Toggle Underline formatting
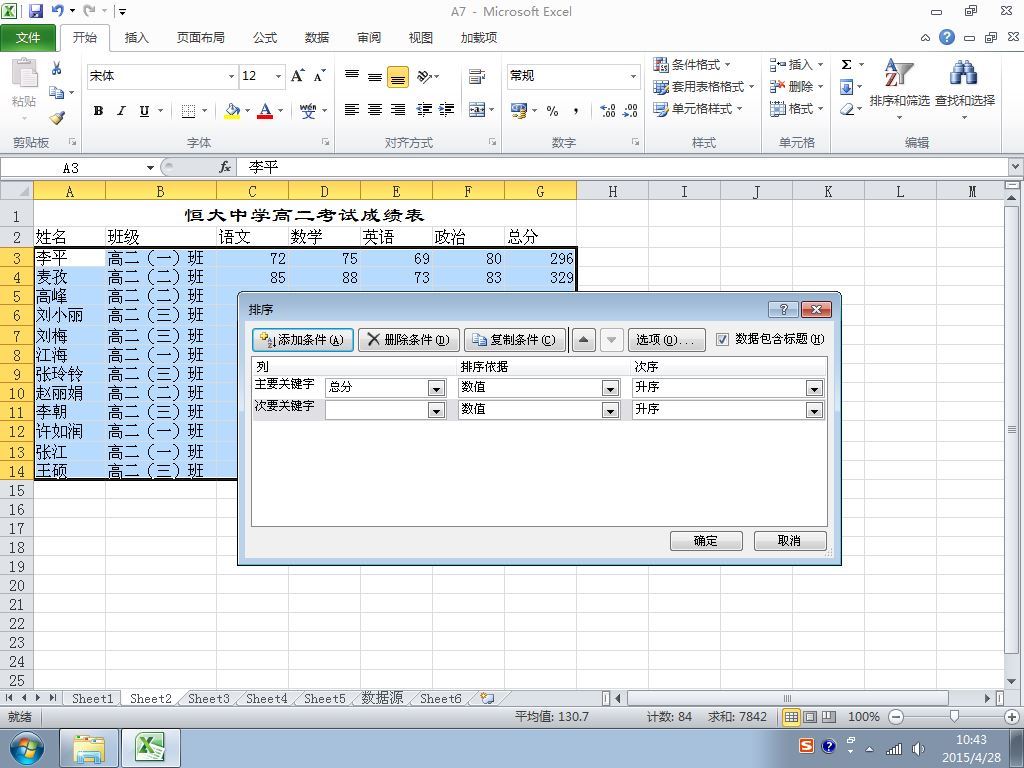 click(144, 111)
